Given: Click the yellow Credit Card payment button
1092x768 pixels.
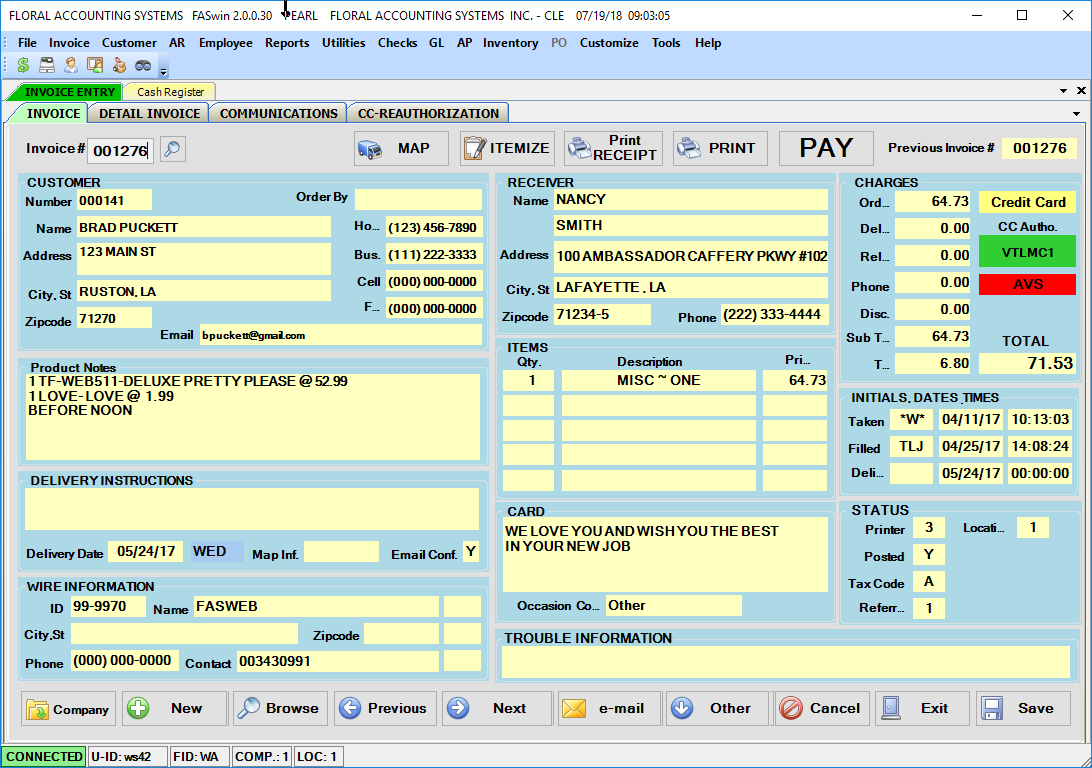Looking at the screenshot, I should pyautogui.click(x=1028, y=203).
